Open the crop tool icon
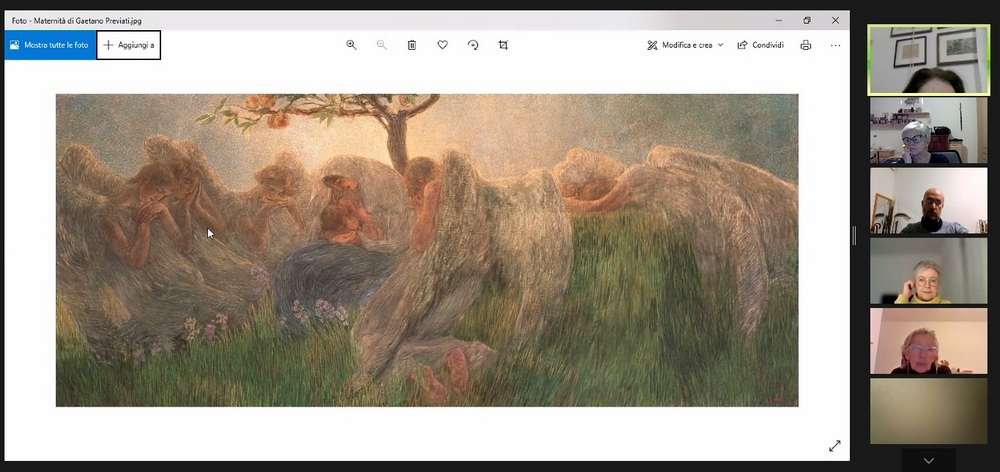The width and height of the screenshot is (1000, 472). point(503,45)
